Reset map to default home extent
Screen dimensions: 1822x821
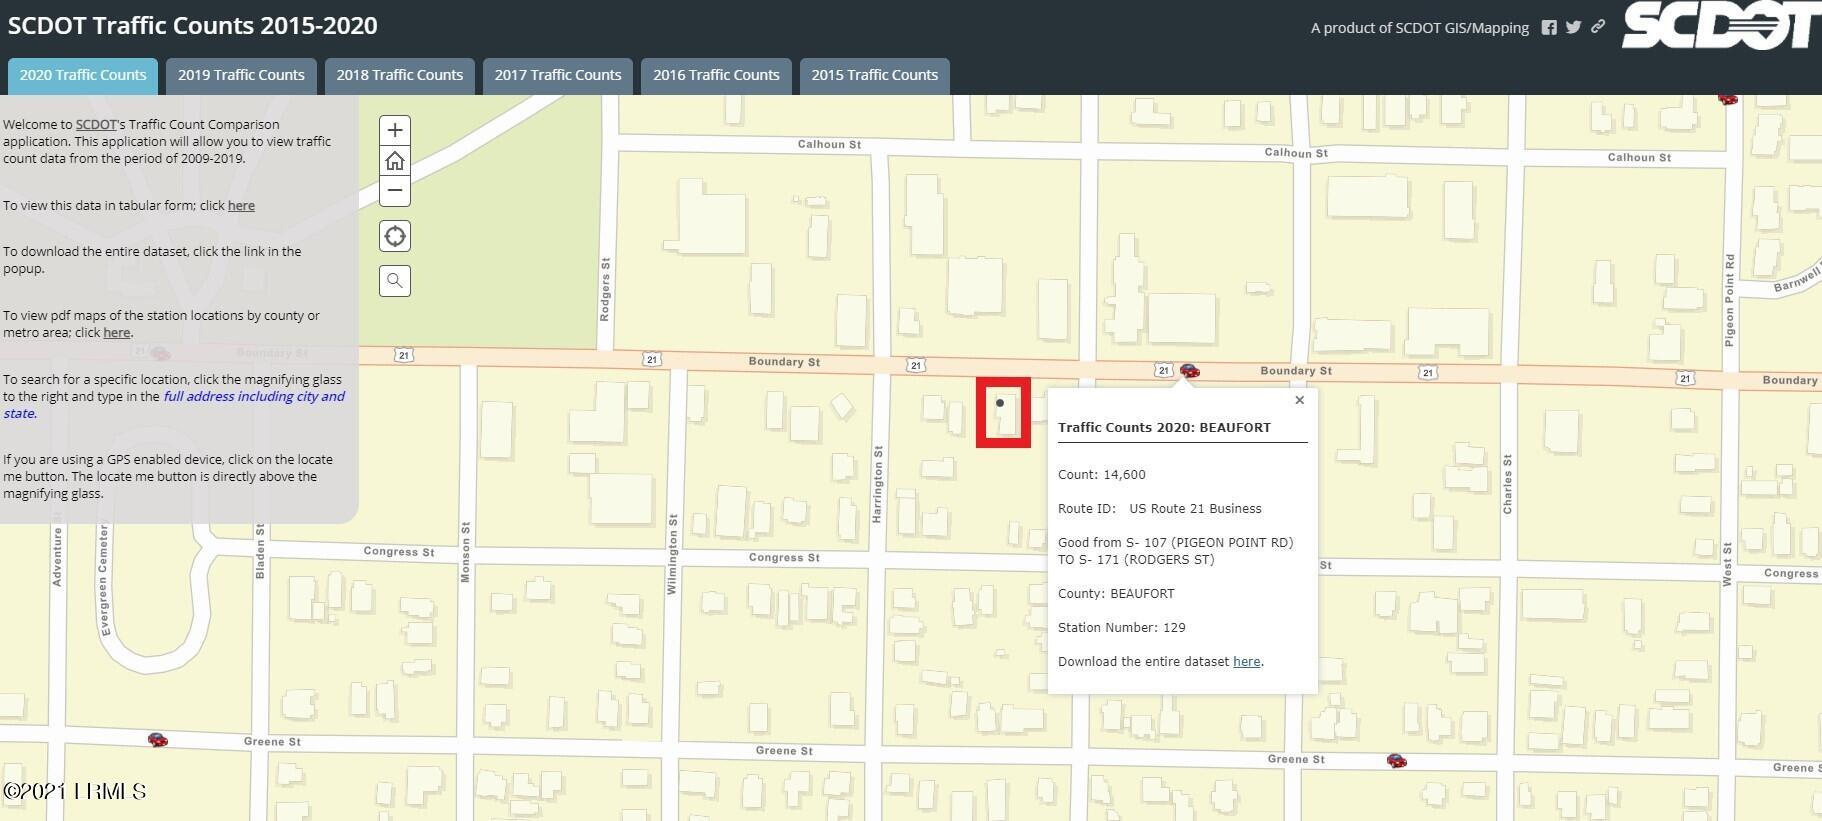[395, 160]
